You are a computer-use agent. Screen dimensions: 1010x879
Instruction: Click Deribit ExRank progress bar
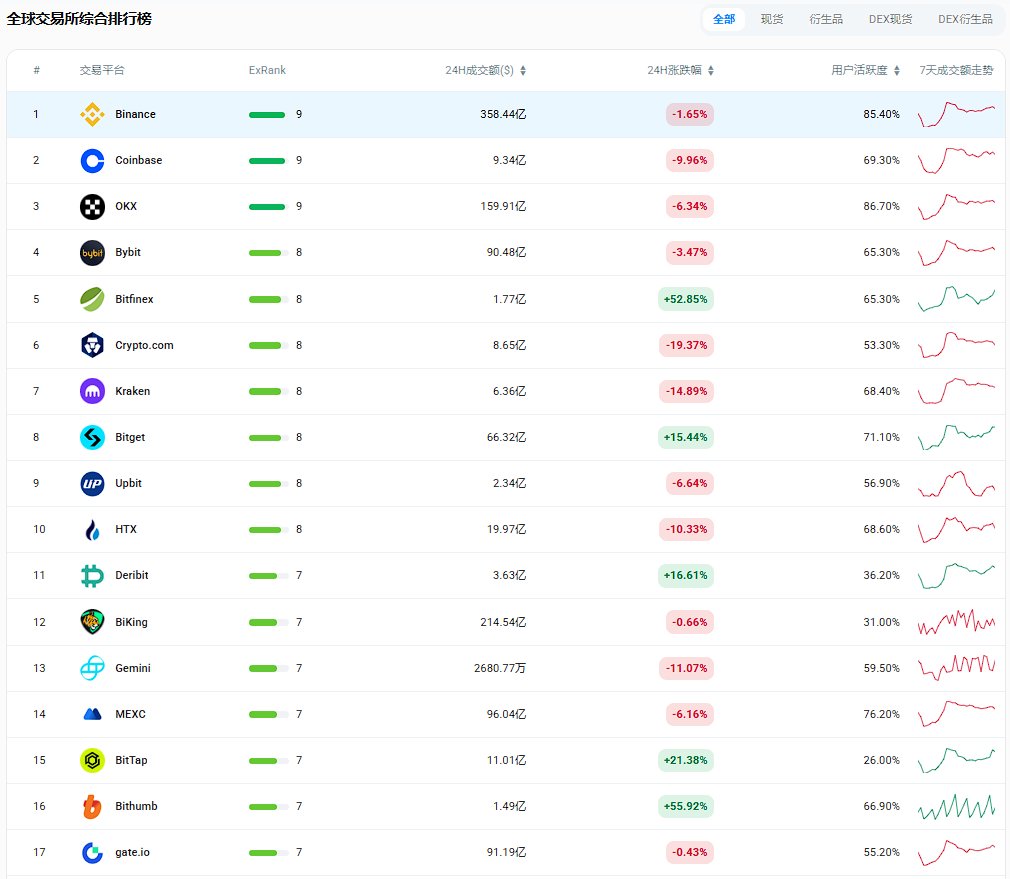click(x=268, y=575)
